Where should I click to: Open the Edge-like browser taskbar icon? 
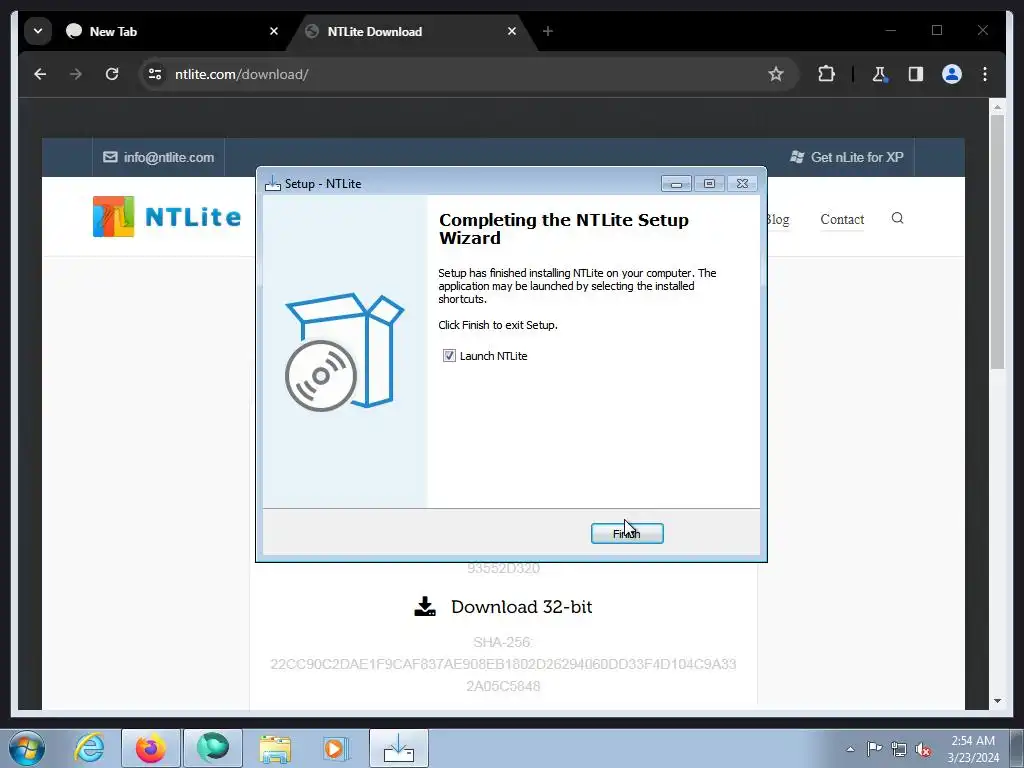(213, 748)
